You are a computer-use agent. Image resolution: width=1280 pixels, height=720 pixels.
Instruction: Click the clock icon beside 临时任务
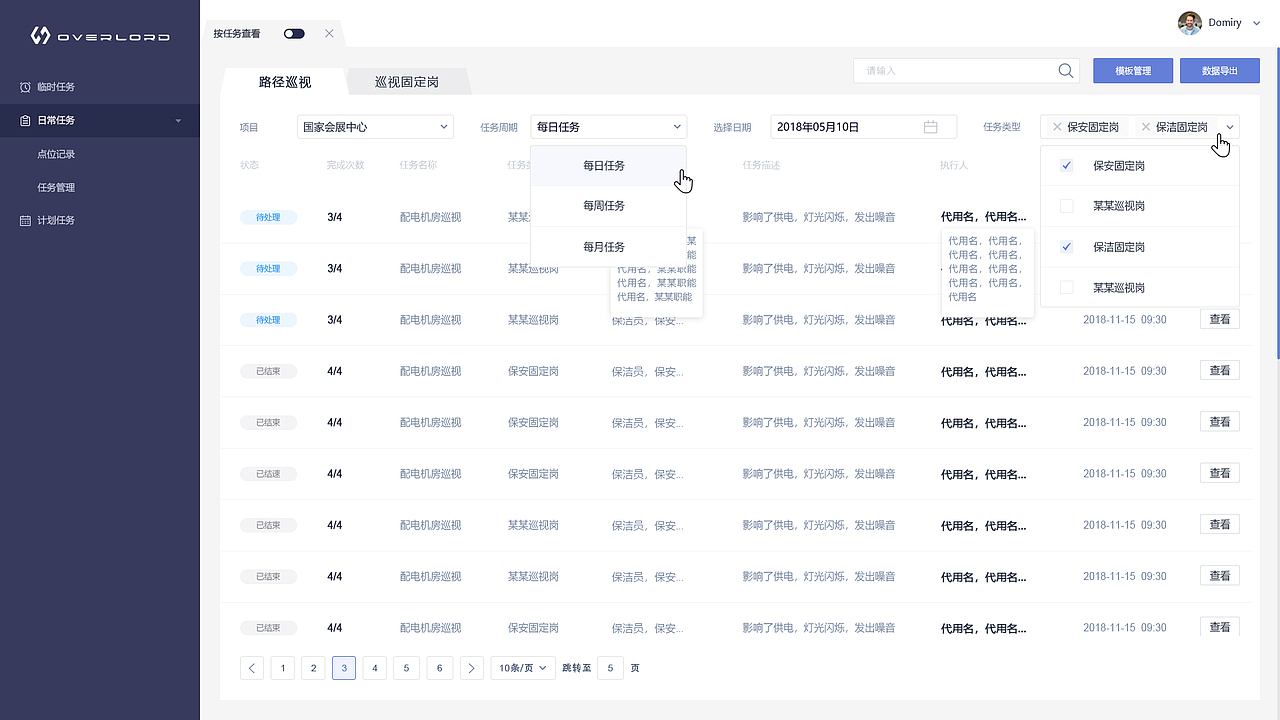click(25, 87)
